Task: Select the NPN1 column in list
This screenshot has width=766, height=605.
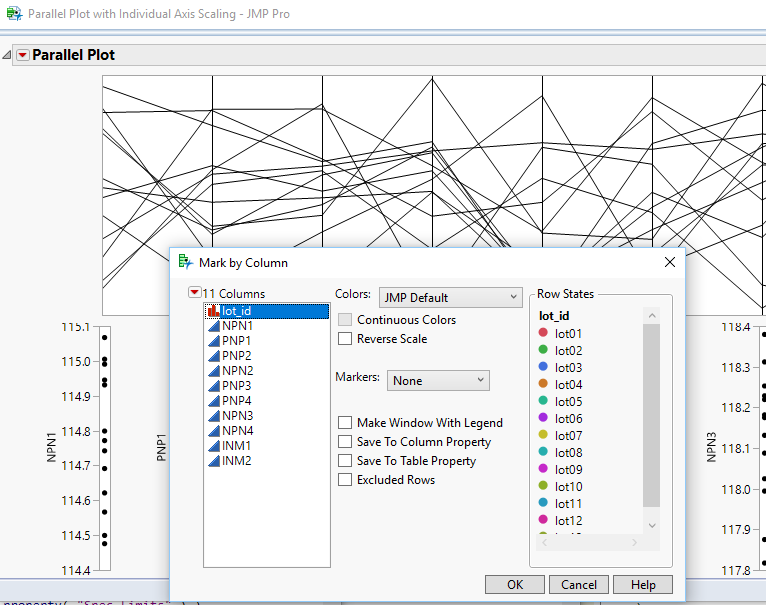Action: click(x=267, y=326)
